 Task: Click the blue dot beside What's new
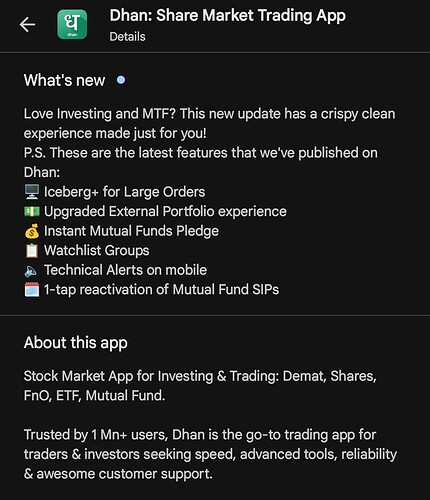pyautogui.click(x=121, y=80)
